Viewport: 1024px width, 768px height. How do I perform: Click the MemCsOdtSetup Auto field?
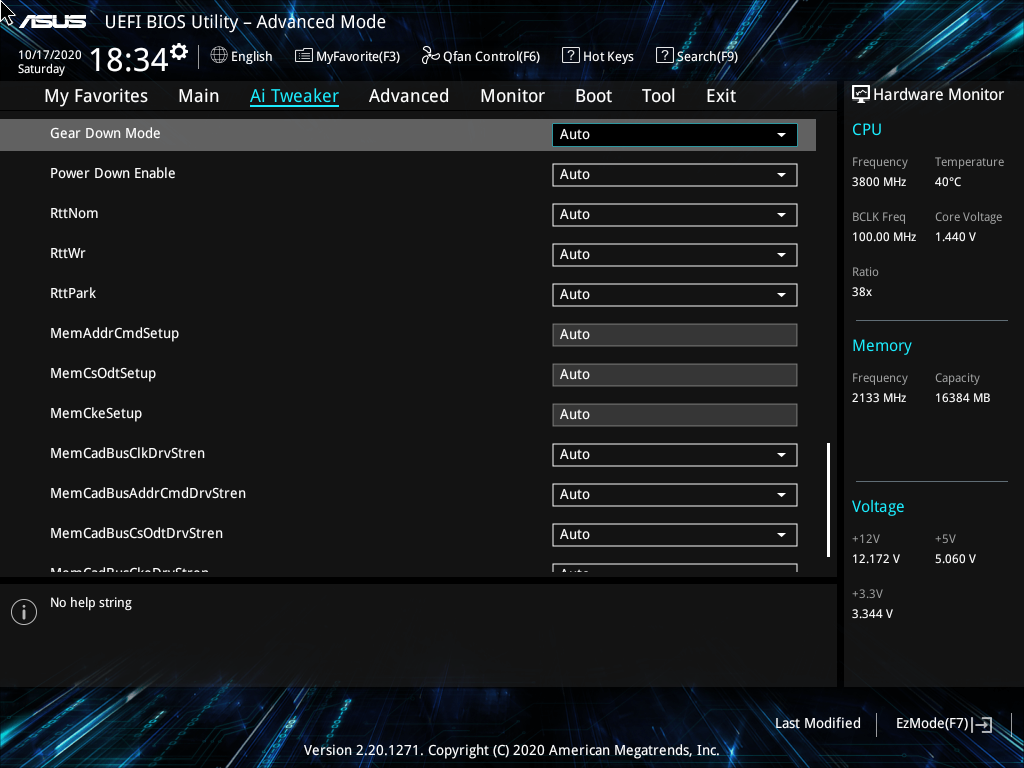pos(675,374)
